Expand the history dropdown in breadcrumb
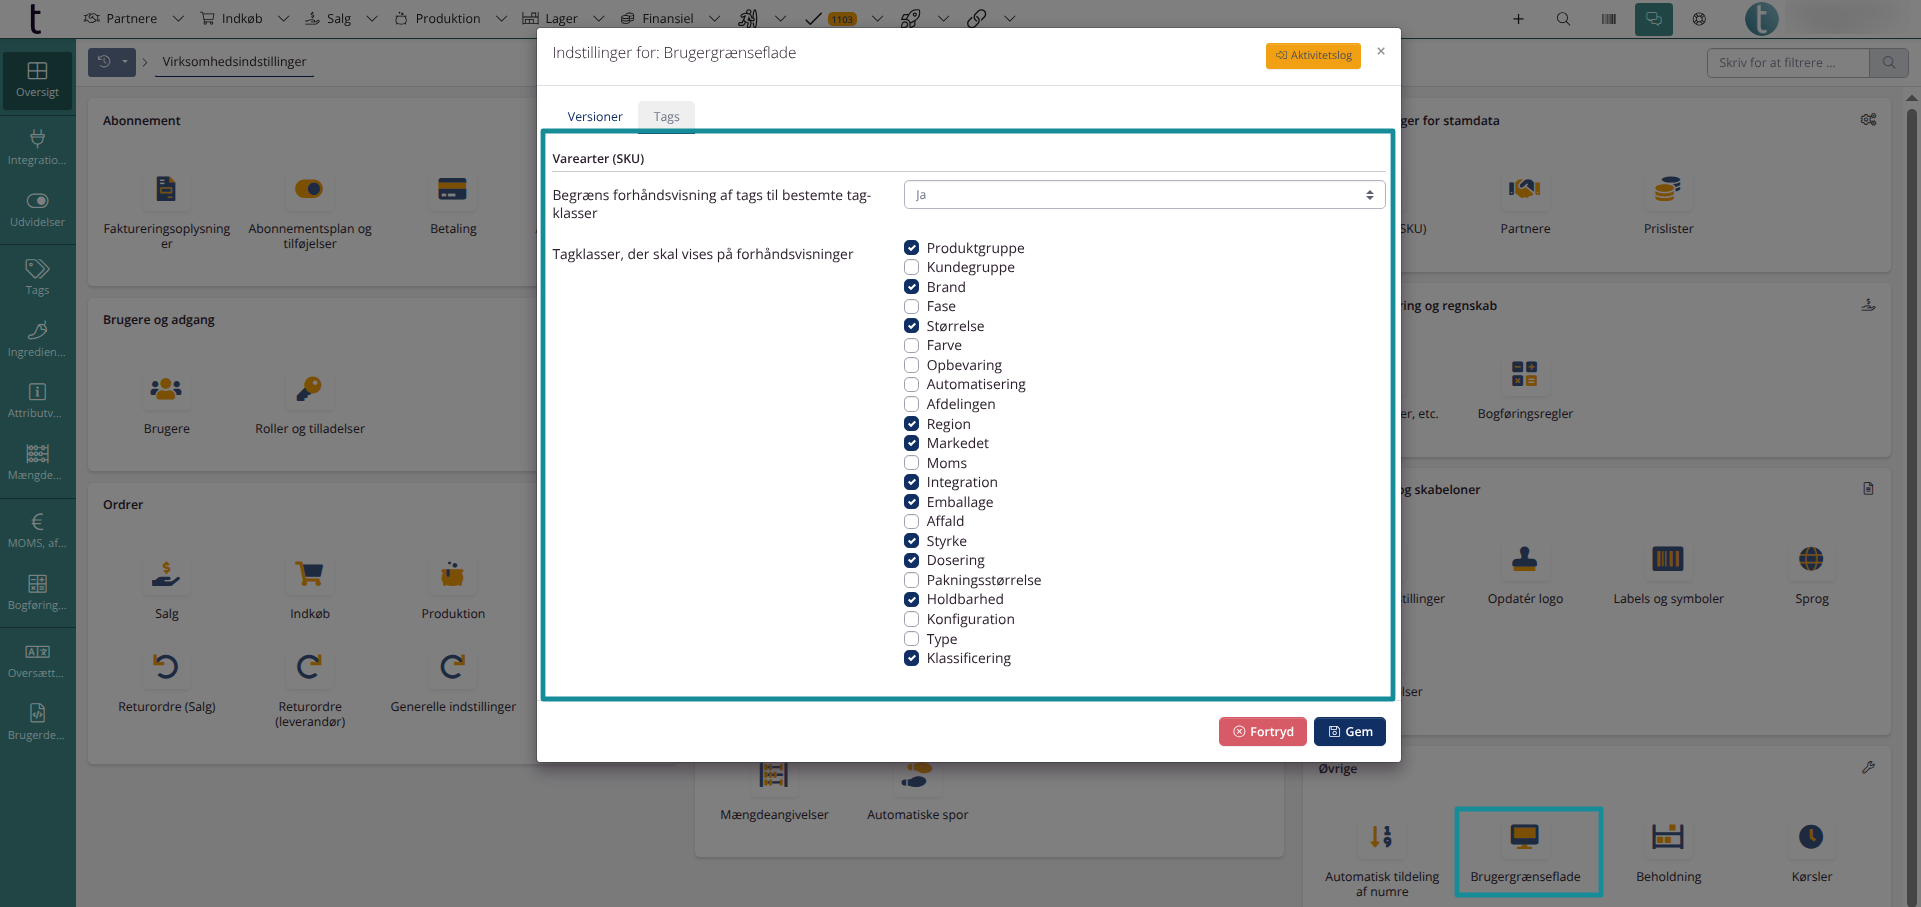1921x907 pixels. click(x=125, y=62)
